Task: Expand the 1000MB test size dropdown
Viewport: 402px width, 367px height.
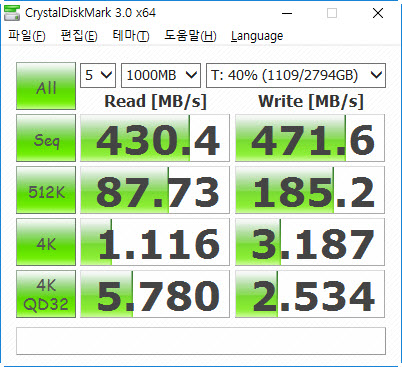Action: (161, 75)
